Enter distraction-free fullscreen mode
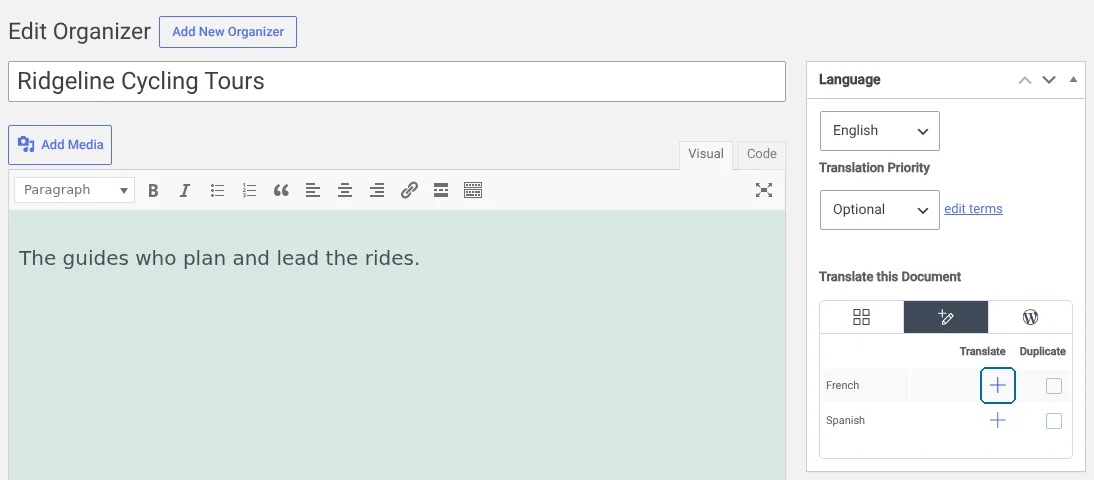The image size is (1094, 480). pyautogui.click(x=764, y=190)
